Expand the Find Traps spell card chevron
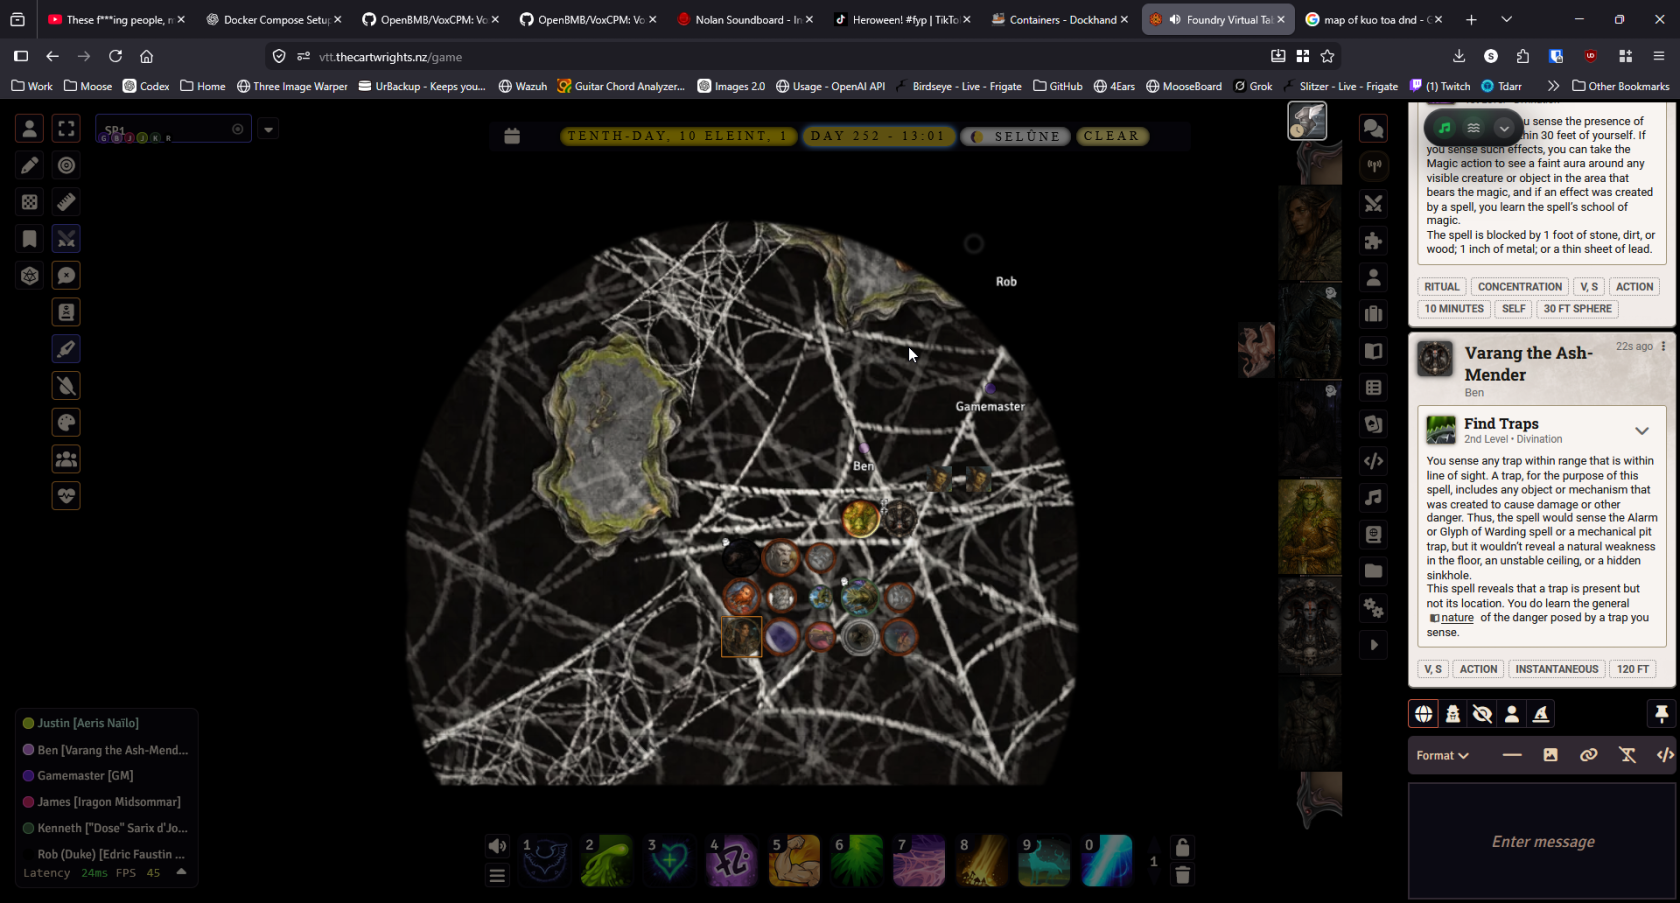1680x903 pixels. (1641, 431)
